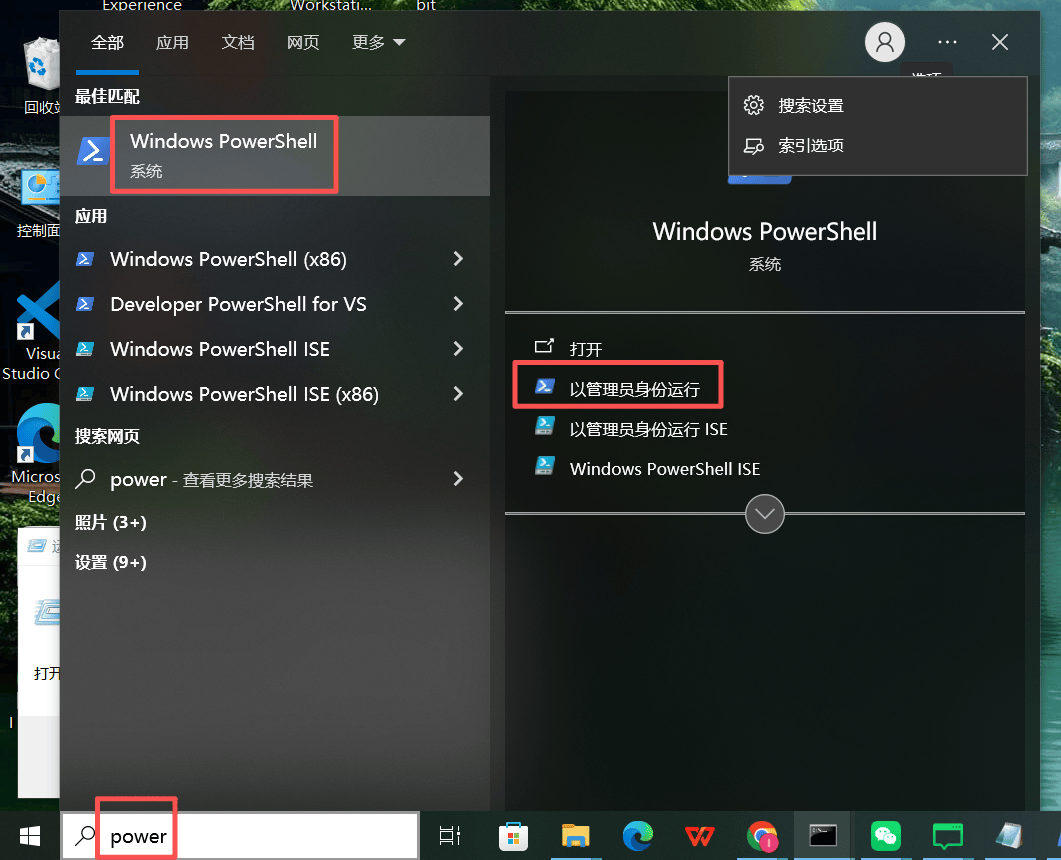Open the Windows Start button
Image resolution: width=1061 pixels, height=860 pixels.
click(30, 836)
